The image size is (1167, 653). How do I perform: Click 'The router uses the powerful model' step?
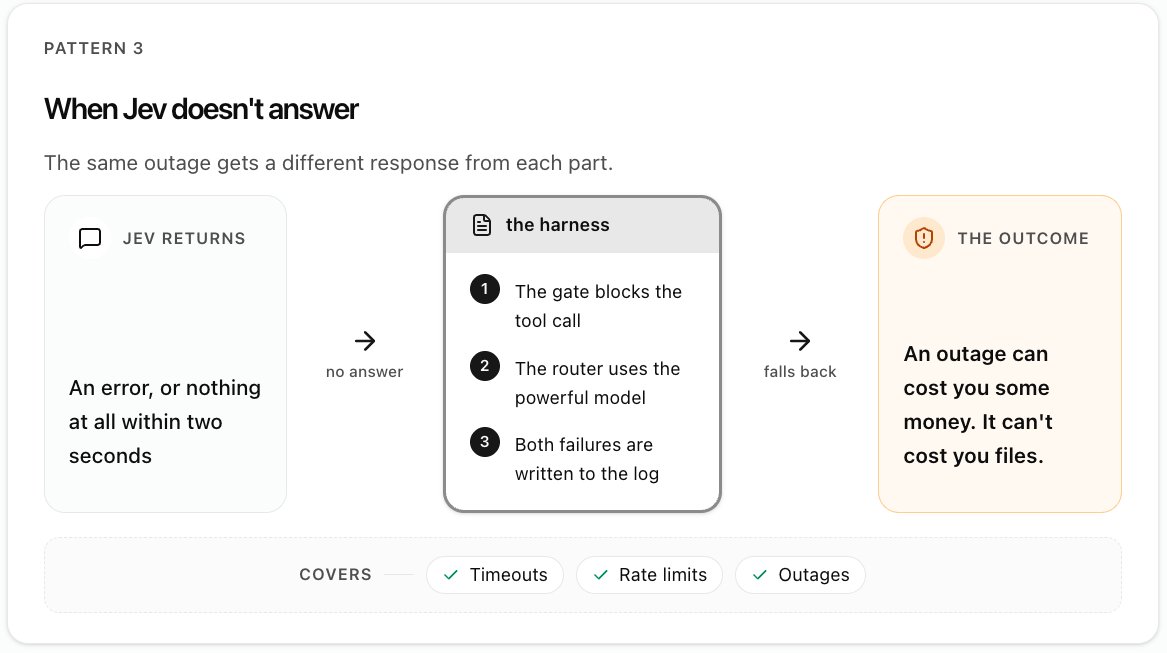click(598, 383)
